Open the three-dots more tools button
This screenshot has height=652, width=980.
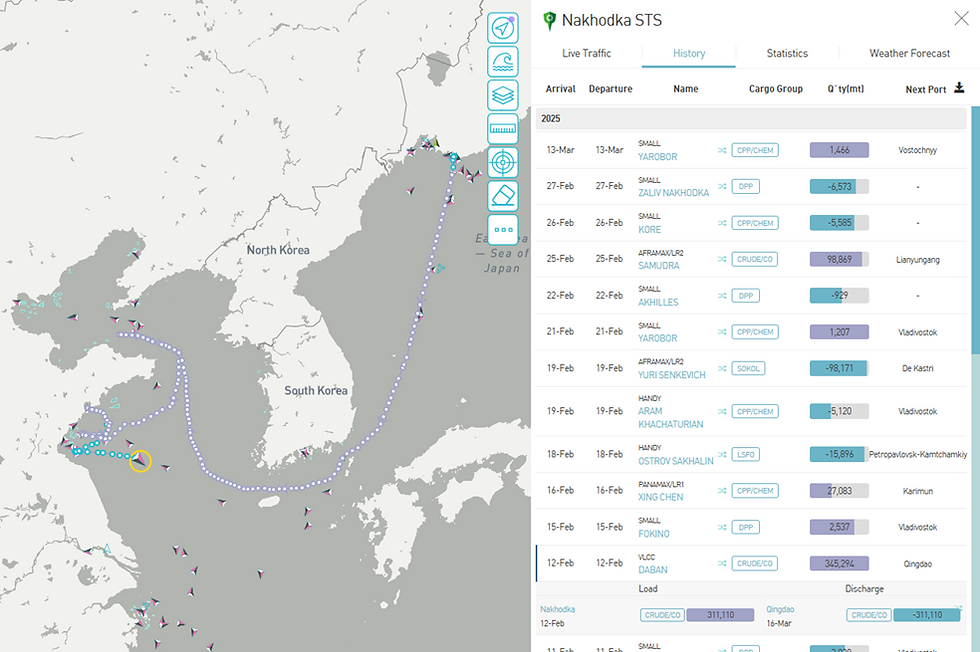503,229
